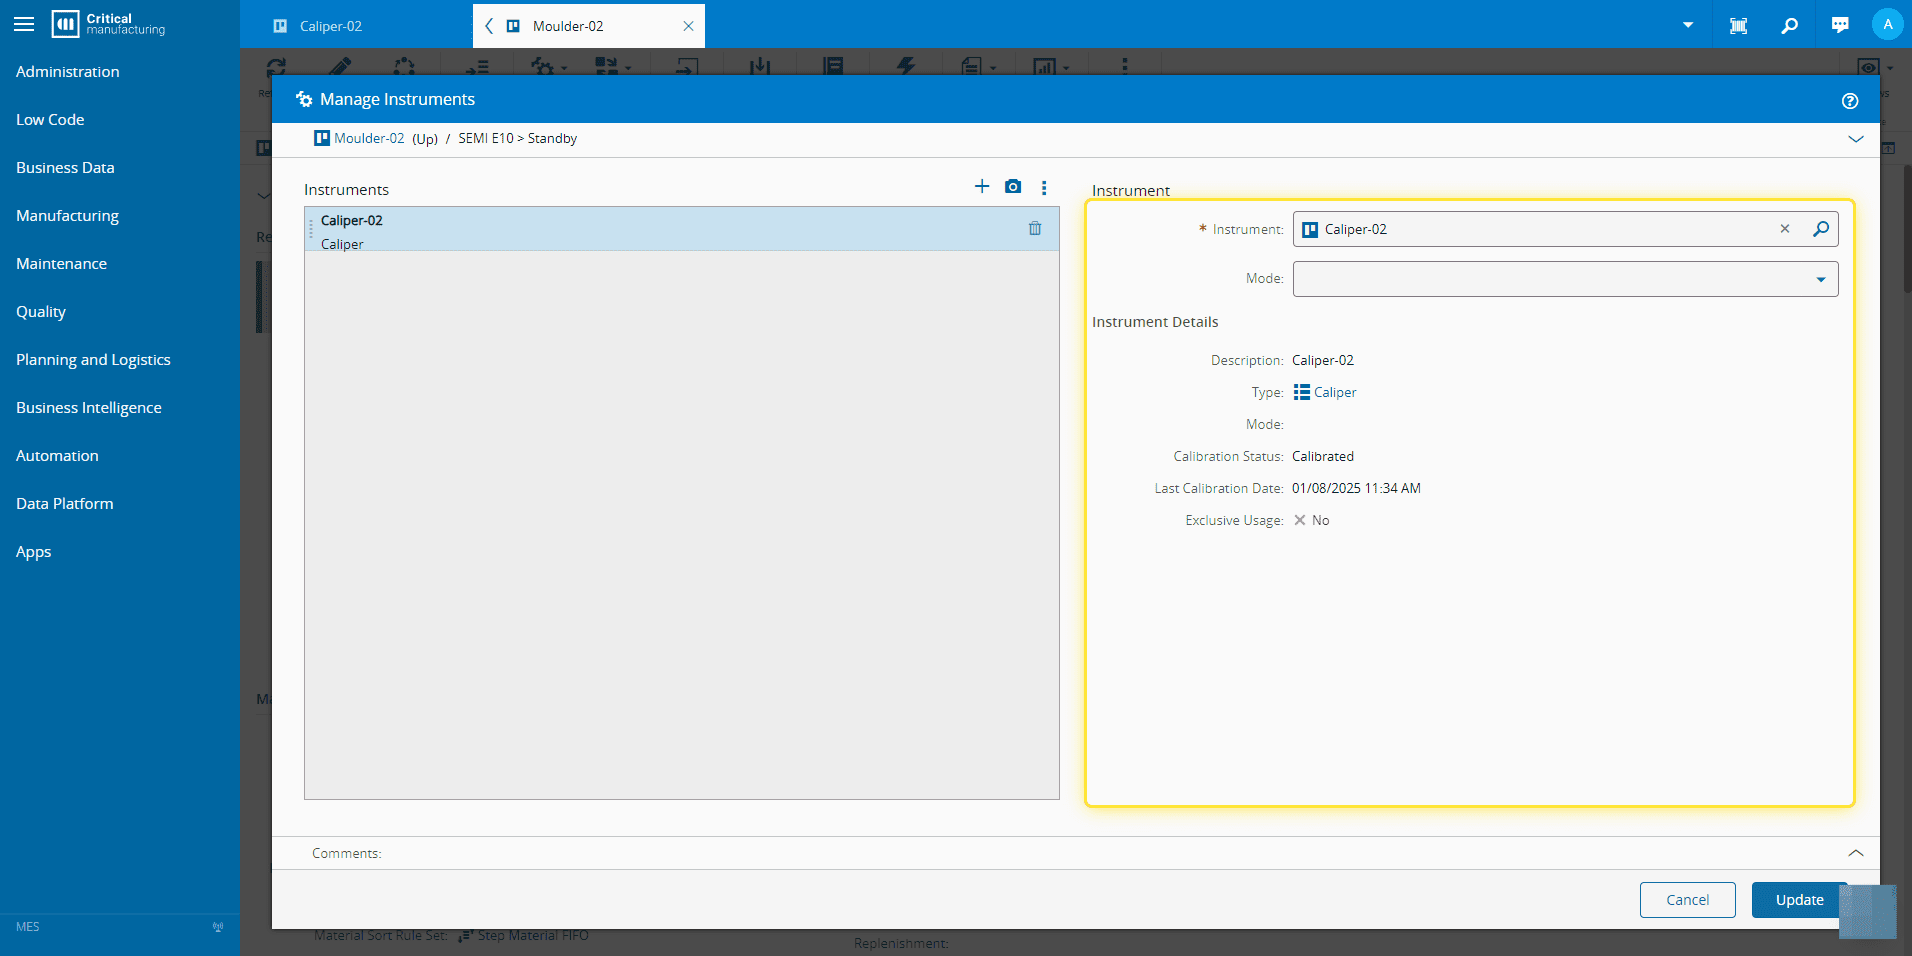1912x956 pixels.
Task: Open the Instruments more options menu
Action: tap(1044, 188)
